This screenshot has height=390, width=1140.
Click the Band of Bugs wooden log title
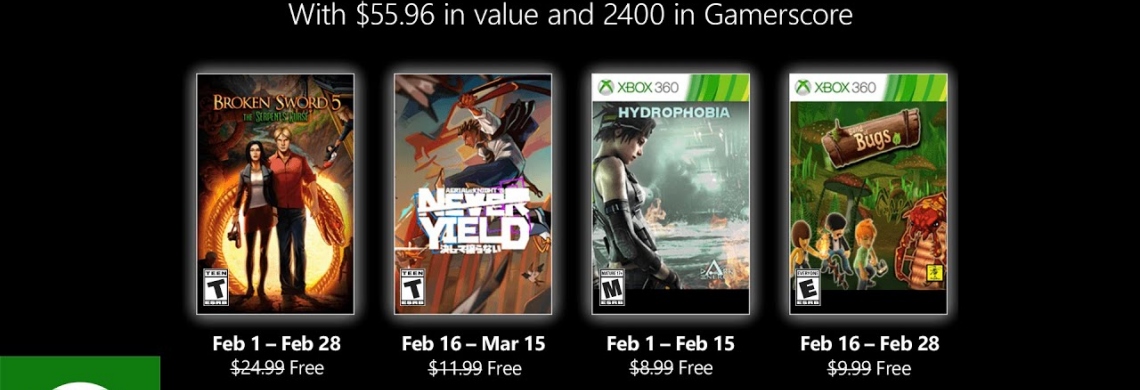click(867, 136)
